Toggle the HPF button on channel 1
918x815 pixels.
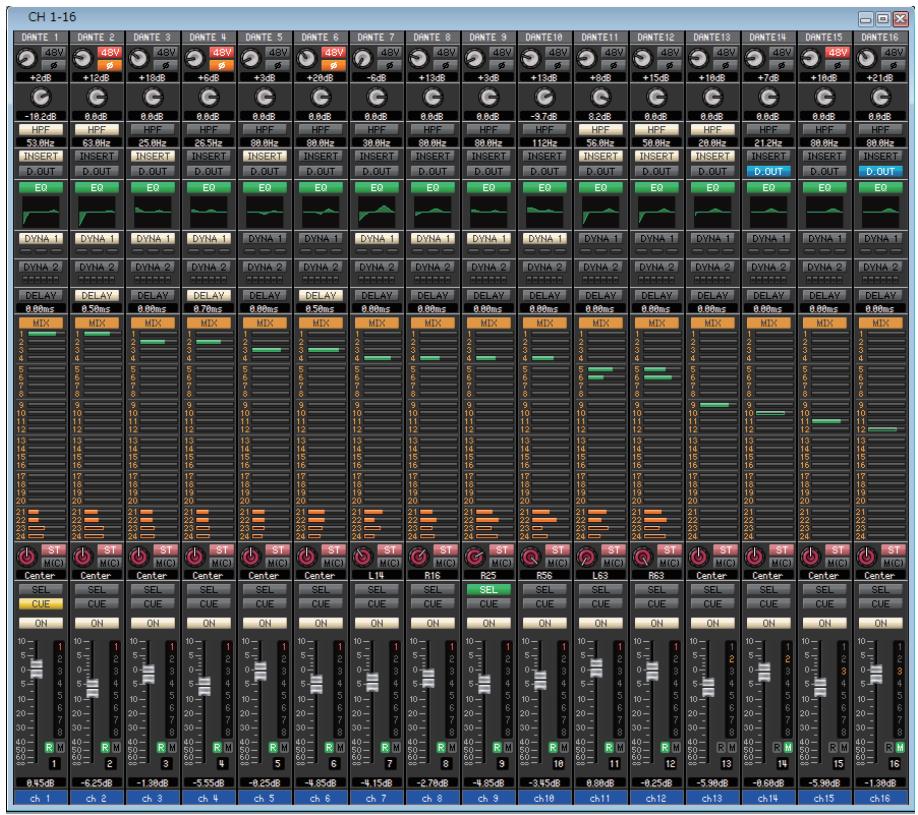(x=40, y=129)
